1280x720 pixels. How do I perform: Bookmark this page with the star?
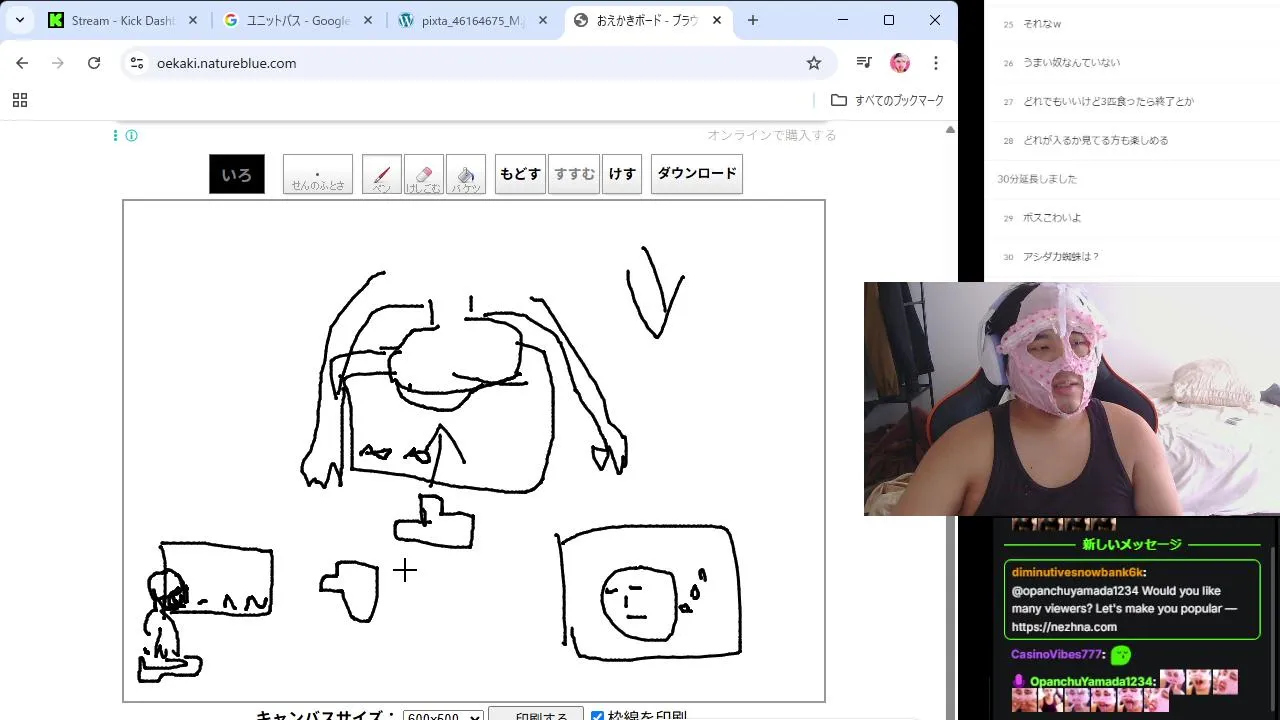pyautogui.click(x=814, y=63)
